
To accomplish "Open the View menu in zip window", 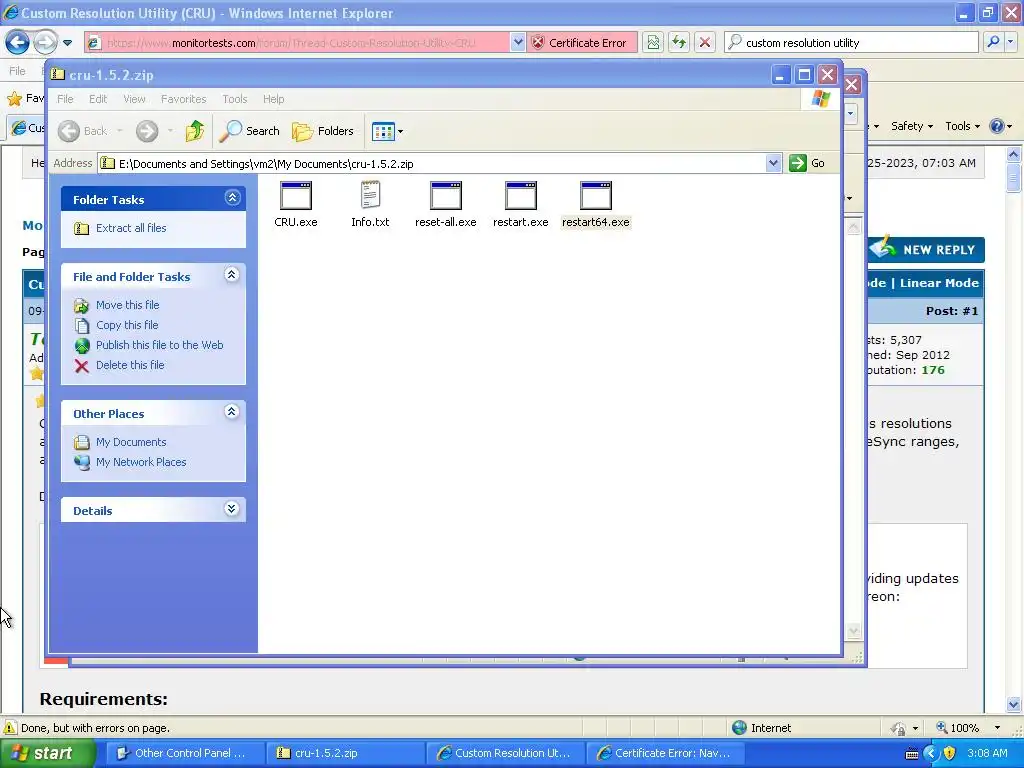I will click(134, 99).
